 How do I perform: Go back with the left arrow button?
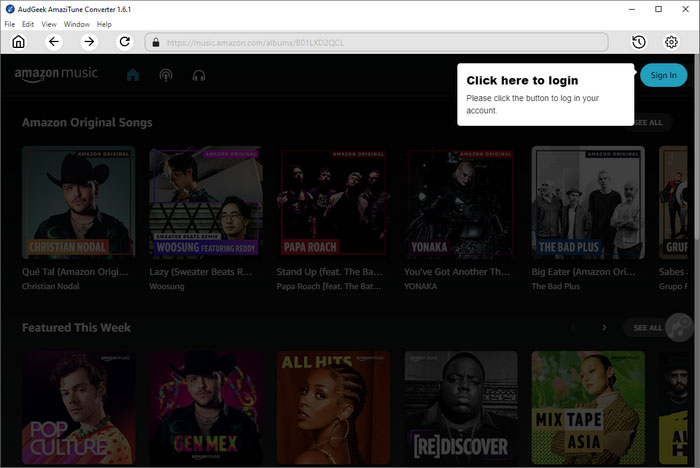point(54,42)
